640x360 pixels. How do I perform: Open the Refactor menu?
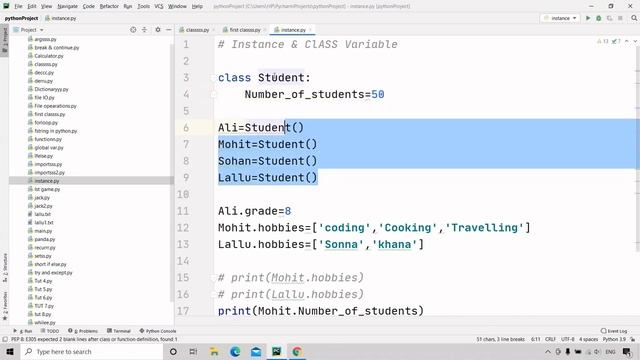[109, 6]
